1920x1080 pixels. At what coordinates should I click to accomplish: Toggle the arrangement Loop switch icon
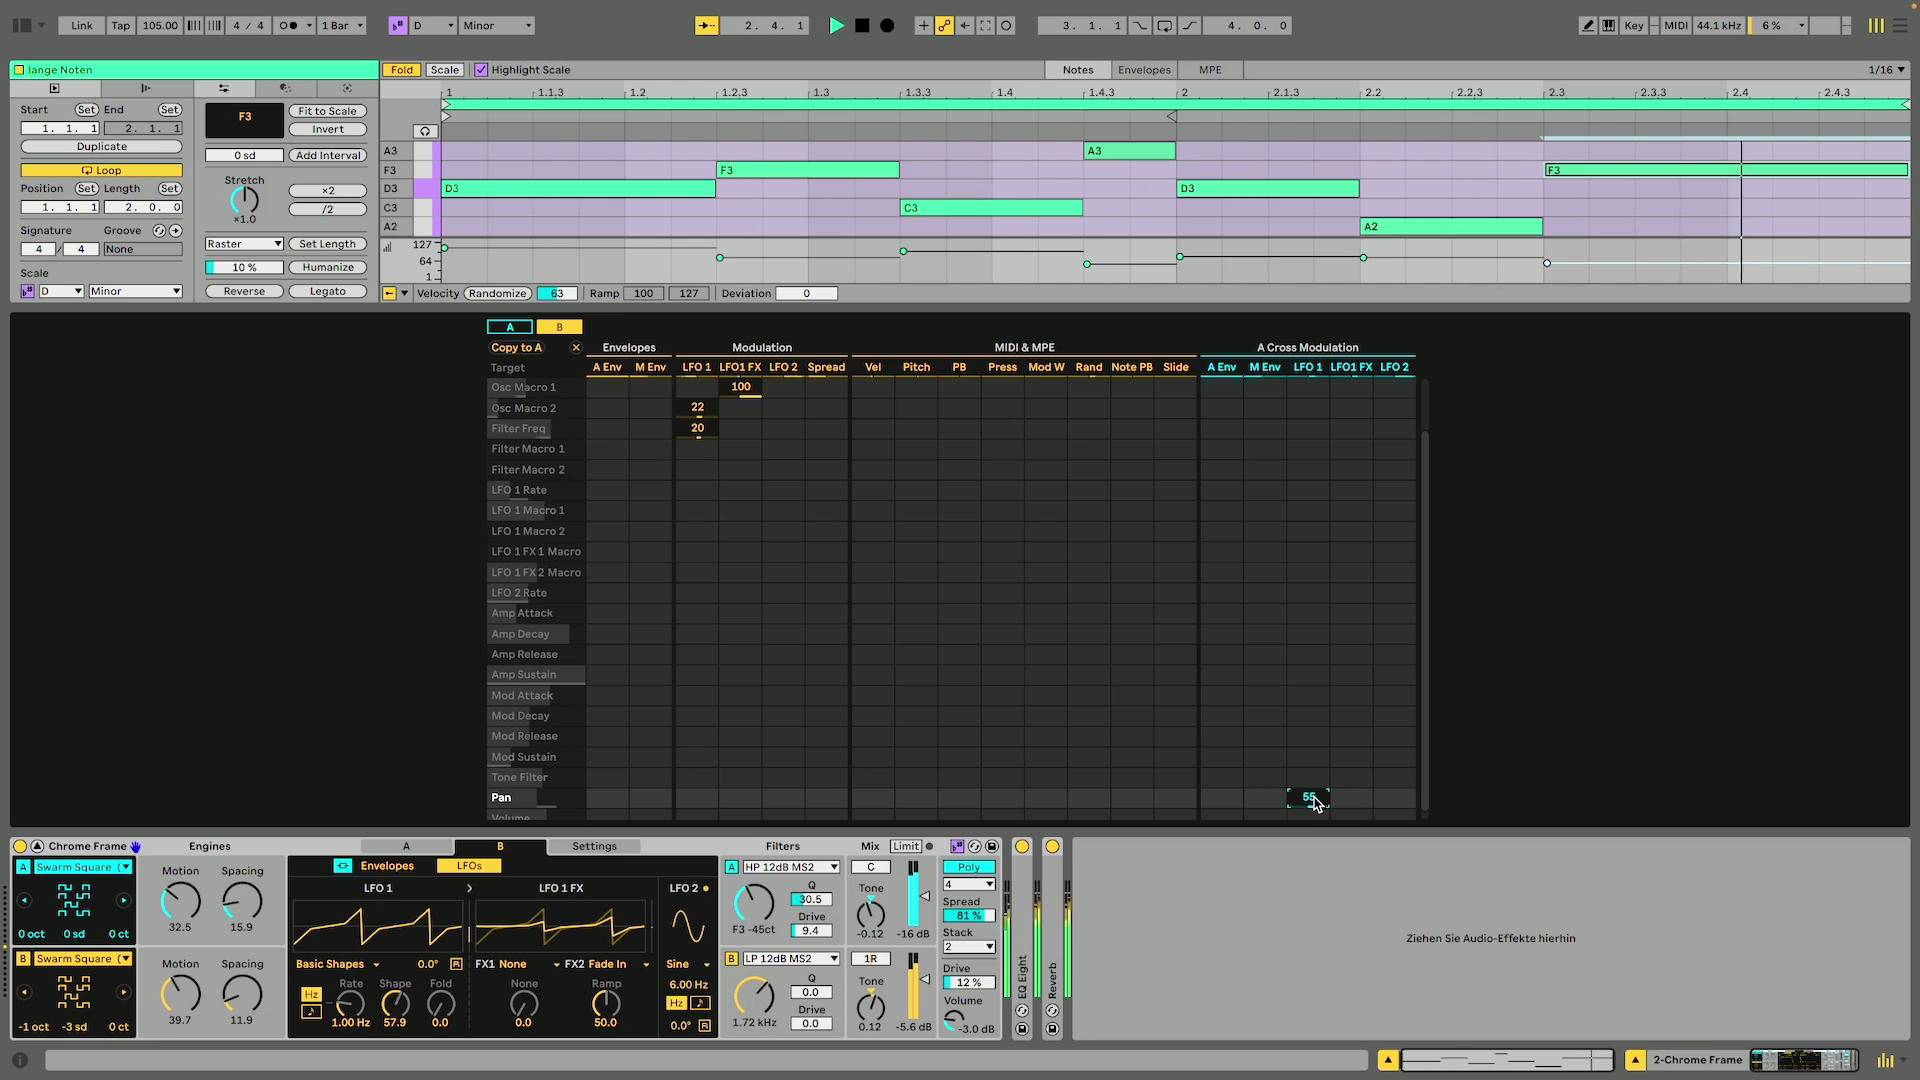click(1165, 26)
